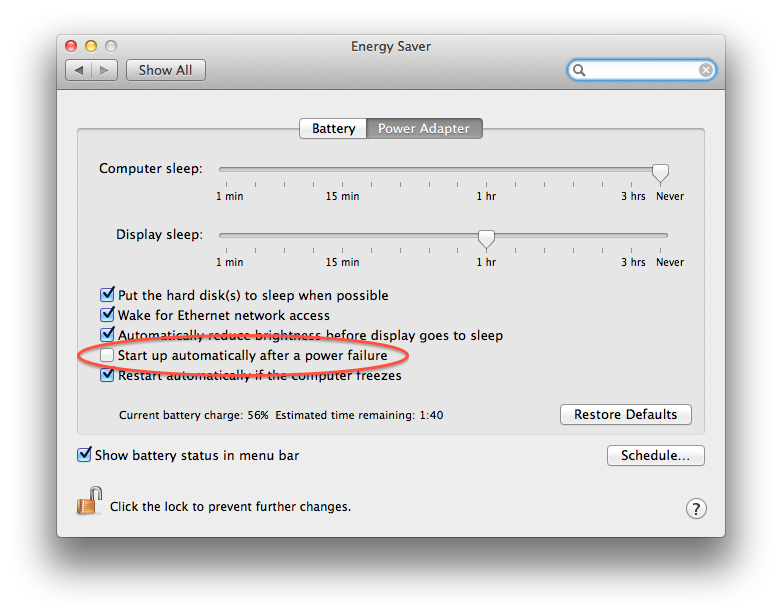Uncheck Wake for Ethernet network access
The image size is (782, 616).
107,315
